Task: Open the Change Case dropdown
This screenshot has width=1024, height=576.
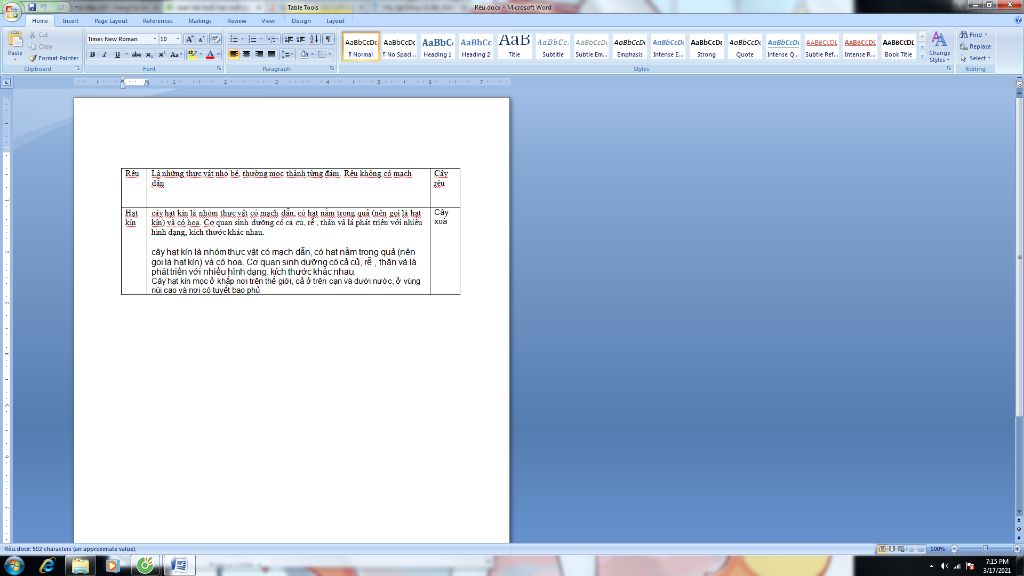Action: click(x=175, y=55)
